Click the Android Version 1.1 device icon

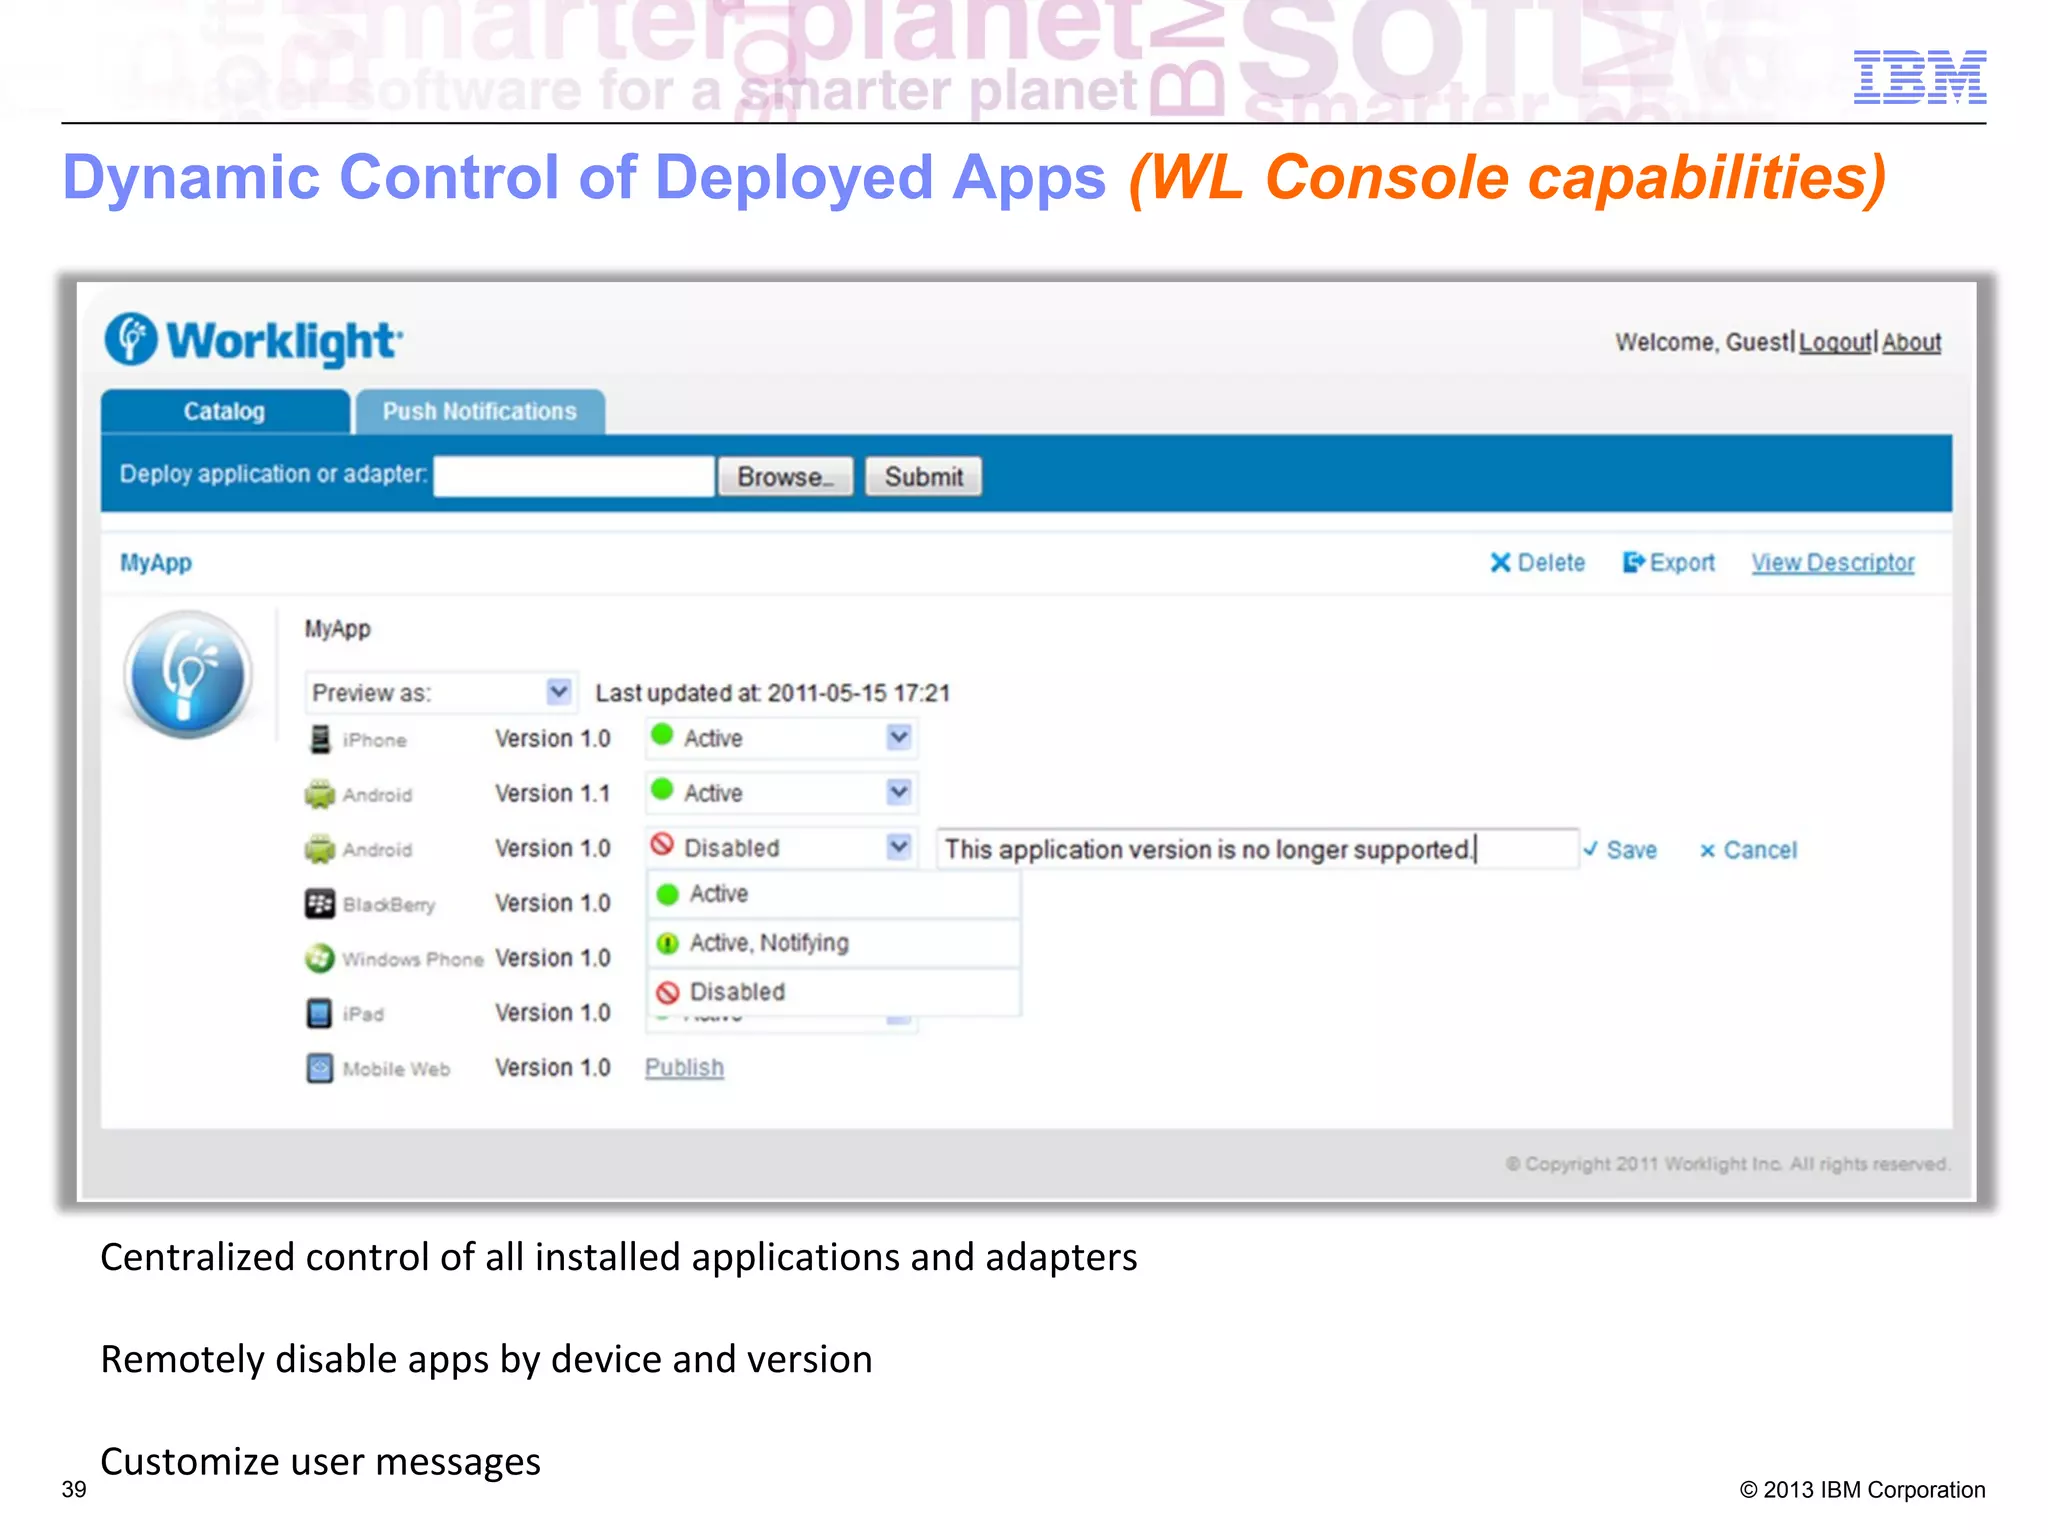320,794
